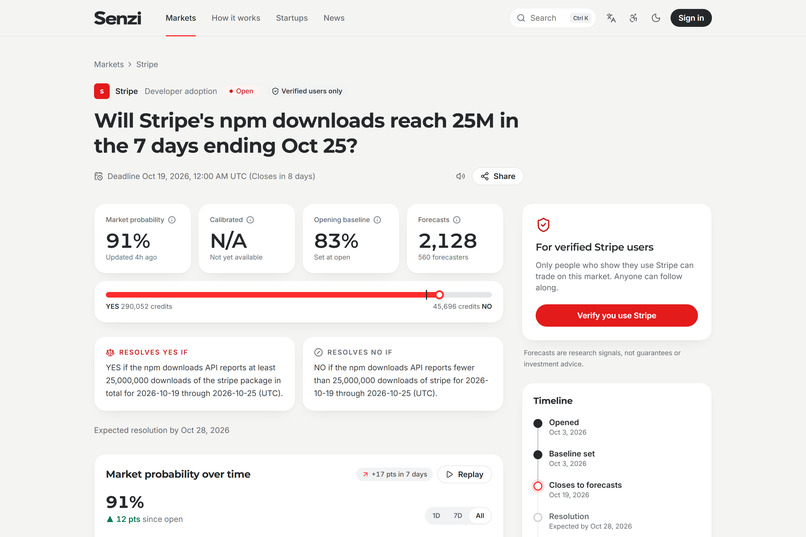Show info for Market probability
Viewport: 806px width, 537px height.
pyautogui.click(x=172, y=220)
